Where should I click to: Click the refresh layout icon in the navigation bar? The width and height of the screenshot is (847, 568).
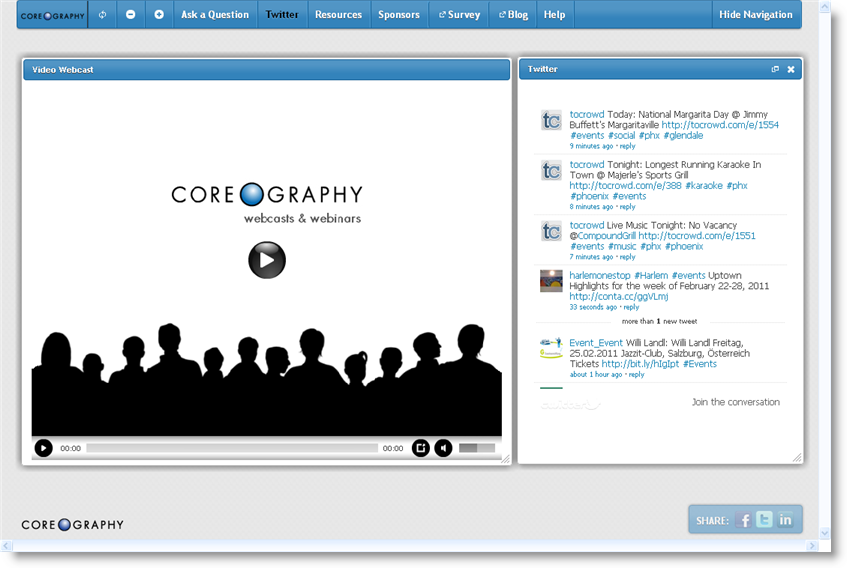(x=102, y=15)
